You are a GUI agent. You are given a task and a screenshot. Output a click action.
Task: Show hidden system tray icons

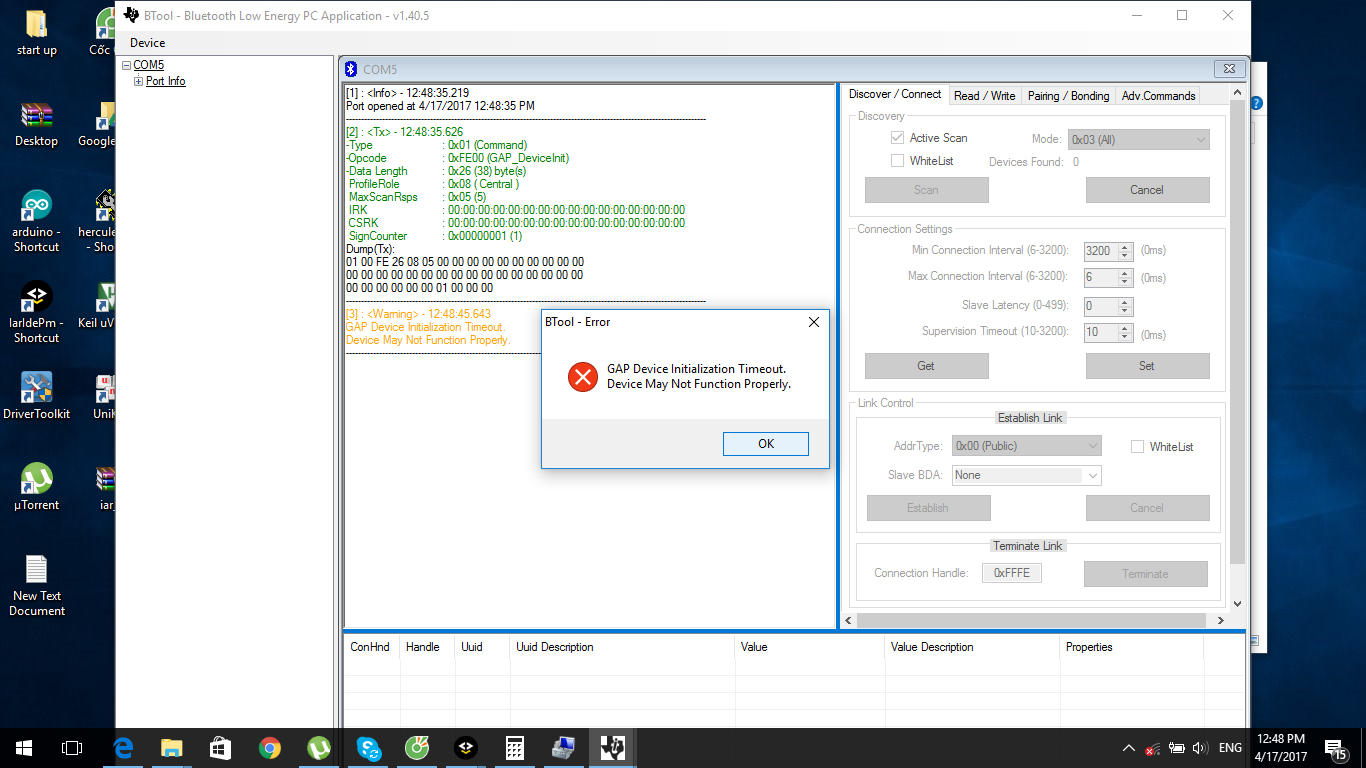1129,748
